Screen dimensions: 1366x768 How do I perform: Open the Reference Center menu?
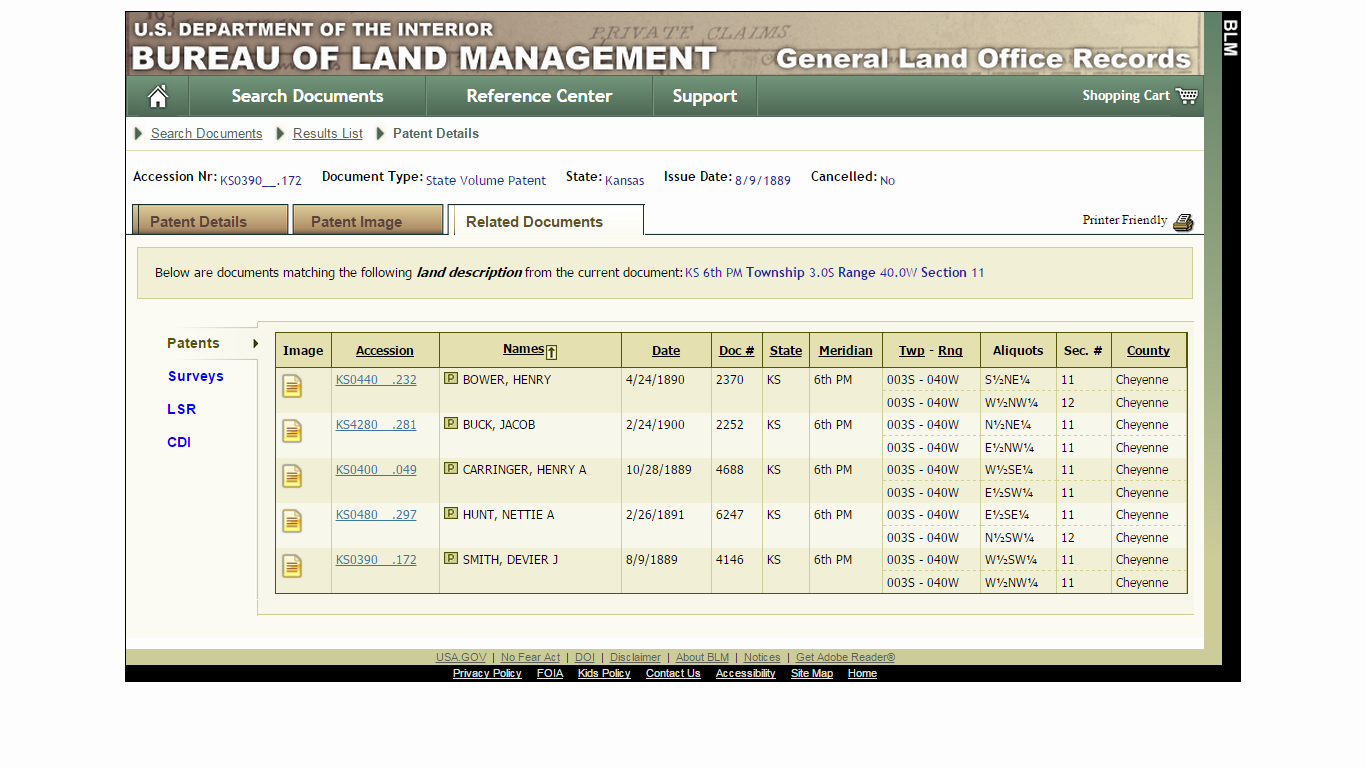[x=539, y=95]
